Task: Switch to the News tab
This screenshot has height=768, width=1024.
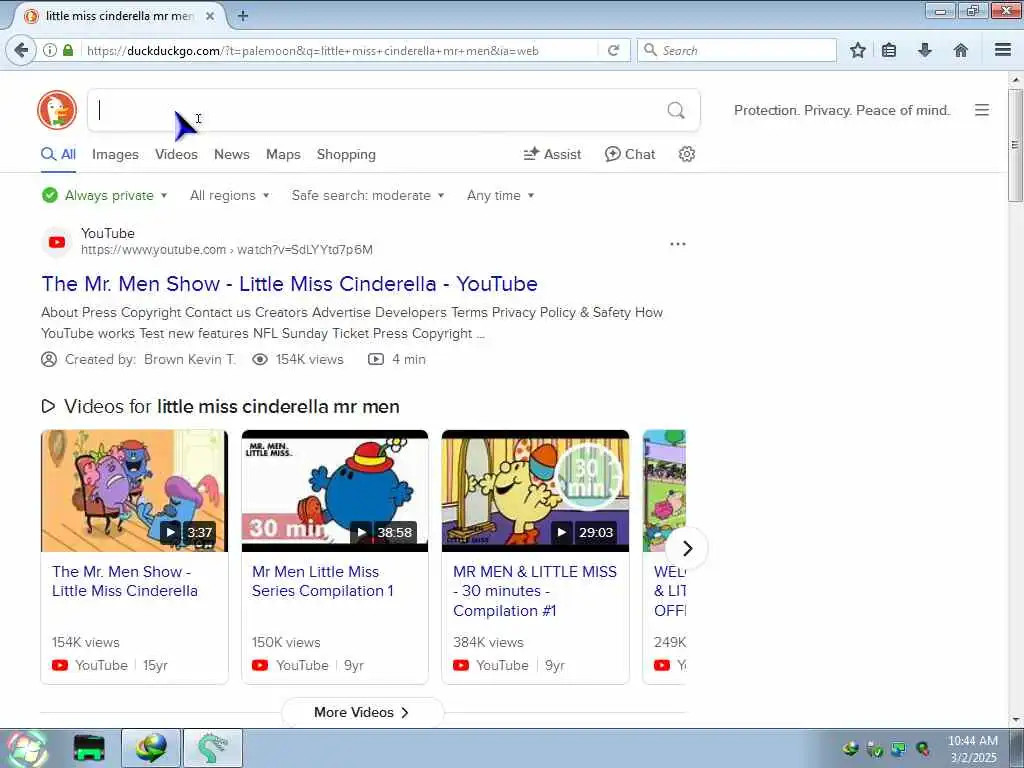Action: pos(232,155)
